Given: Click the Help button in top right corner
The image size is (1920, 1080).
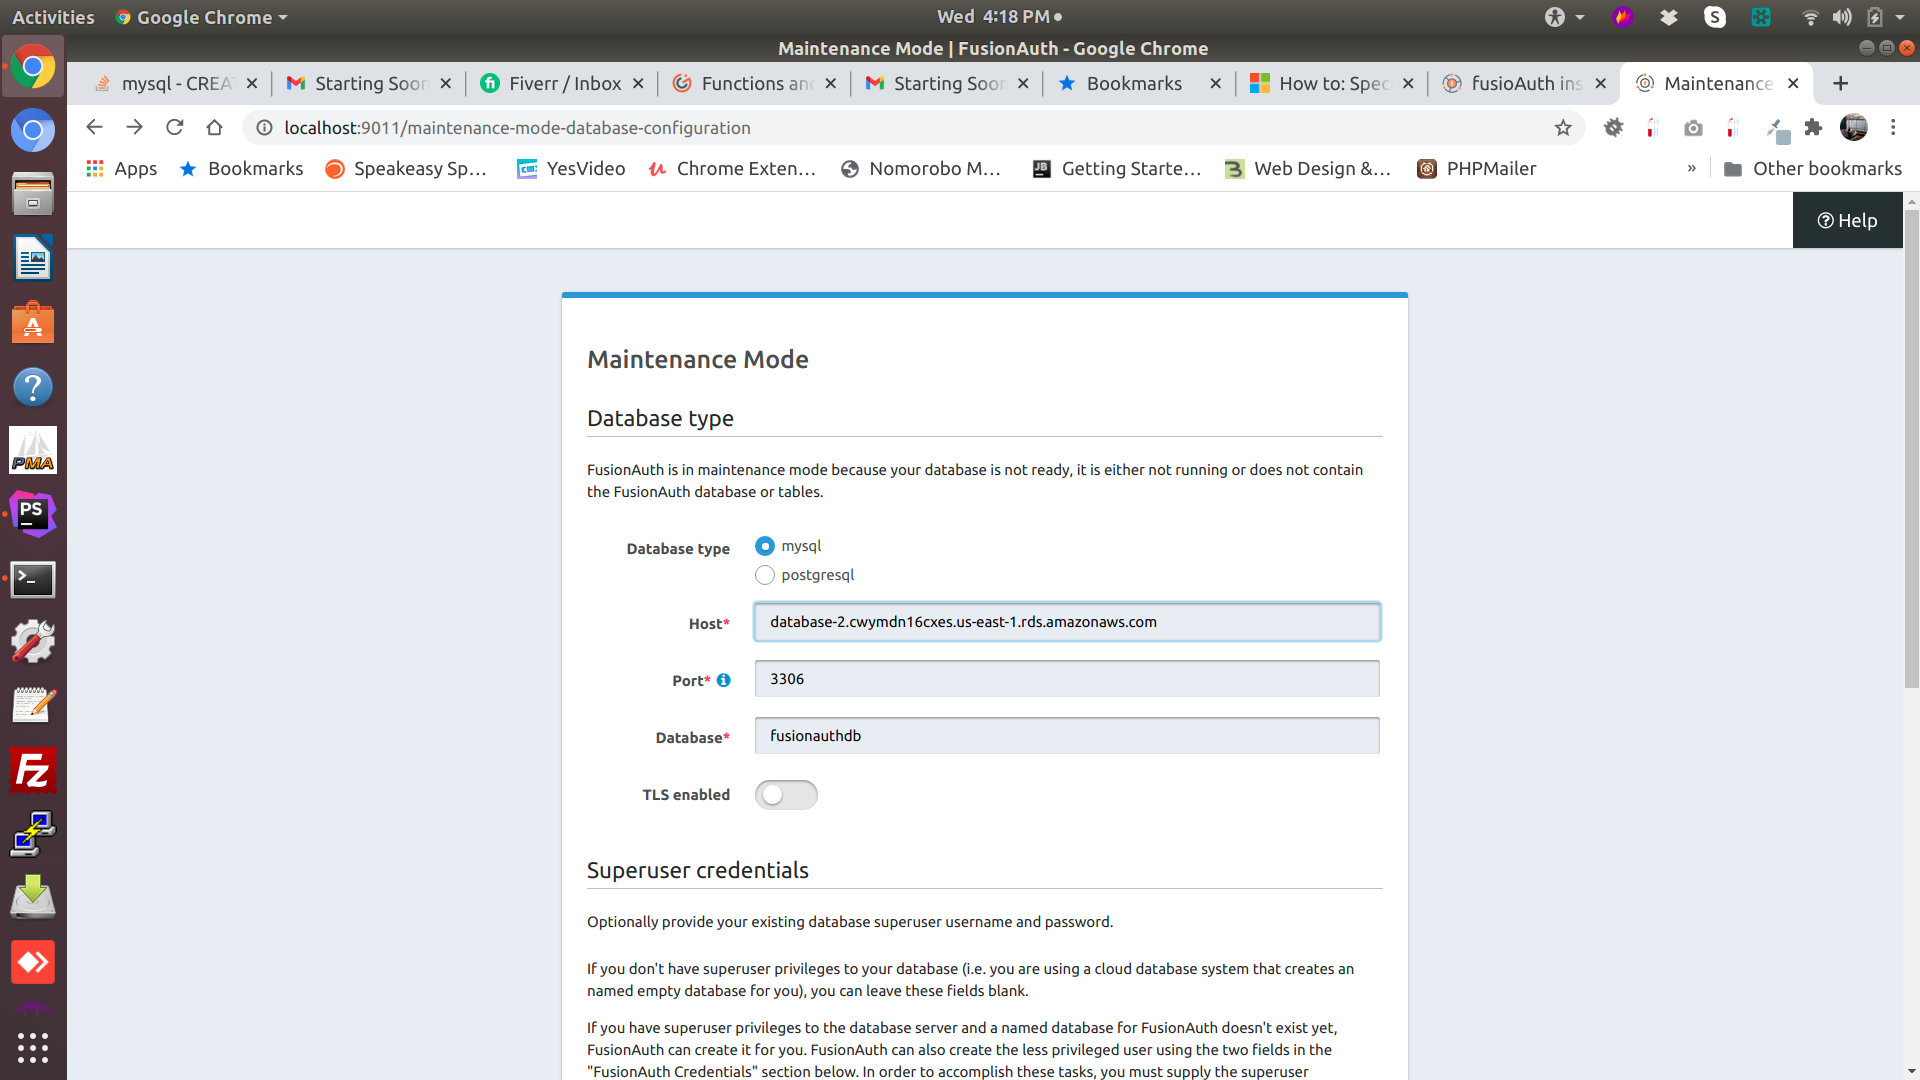Looking at the screenshot, I should [x=1847, y=219].
